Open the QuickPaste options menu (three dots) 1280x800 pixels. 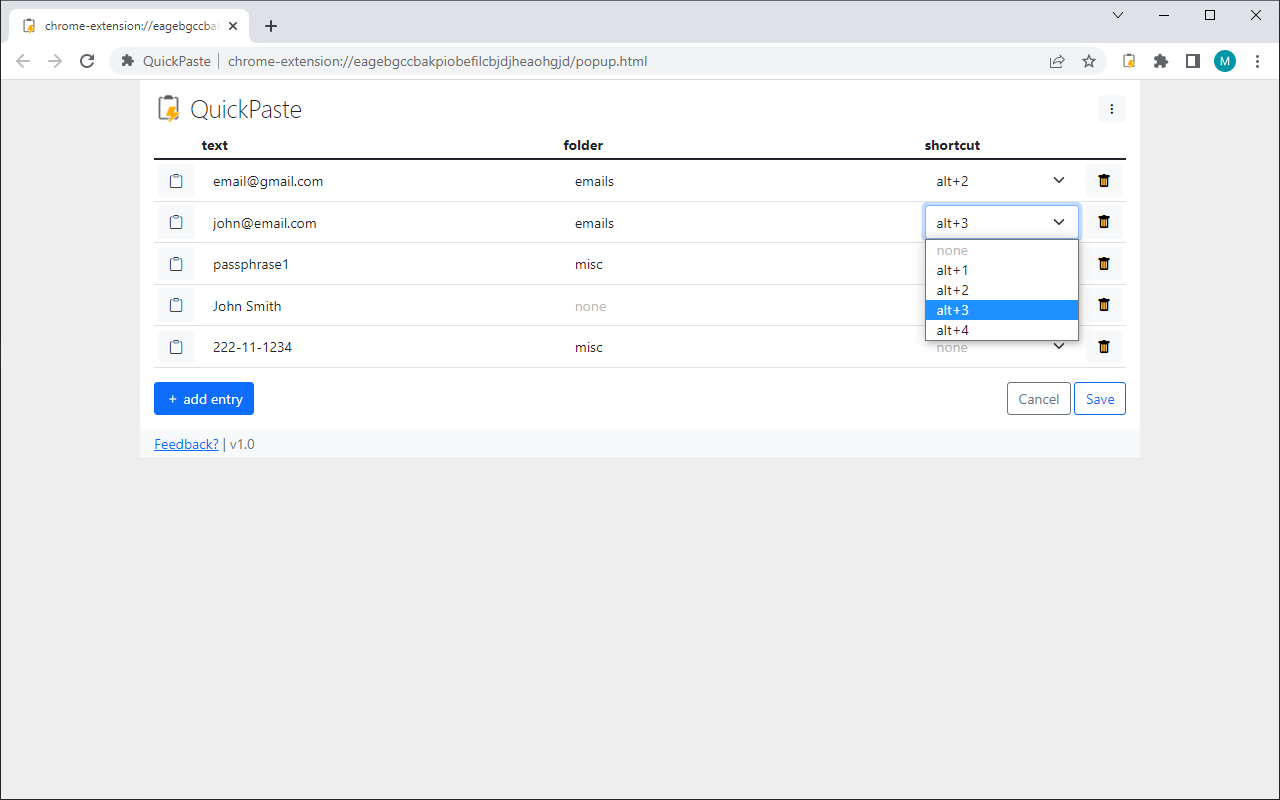tap(1111, 108)
